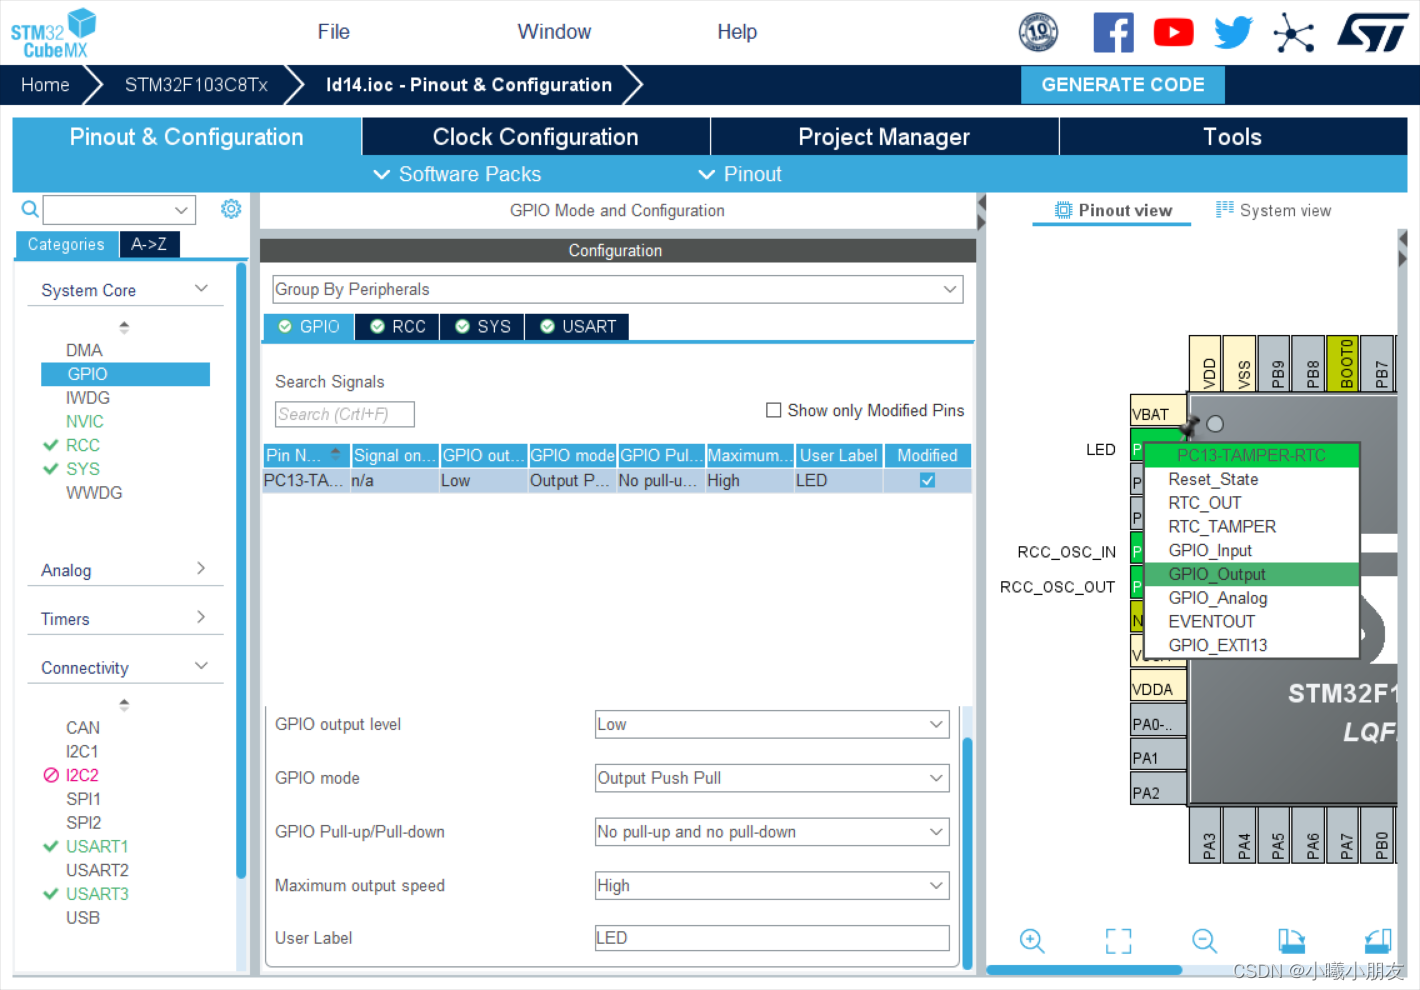Select NVIC in System Core tree
The width and height of the screenshot is (1420, 990).
click(85, 421)
